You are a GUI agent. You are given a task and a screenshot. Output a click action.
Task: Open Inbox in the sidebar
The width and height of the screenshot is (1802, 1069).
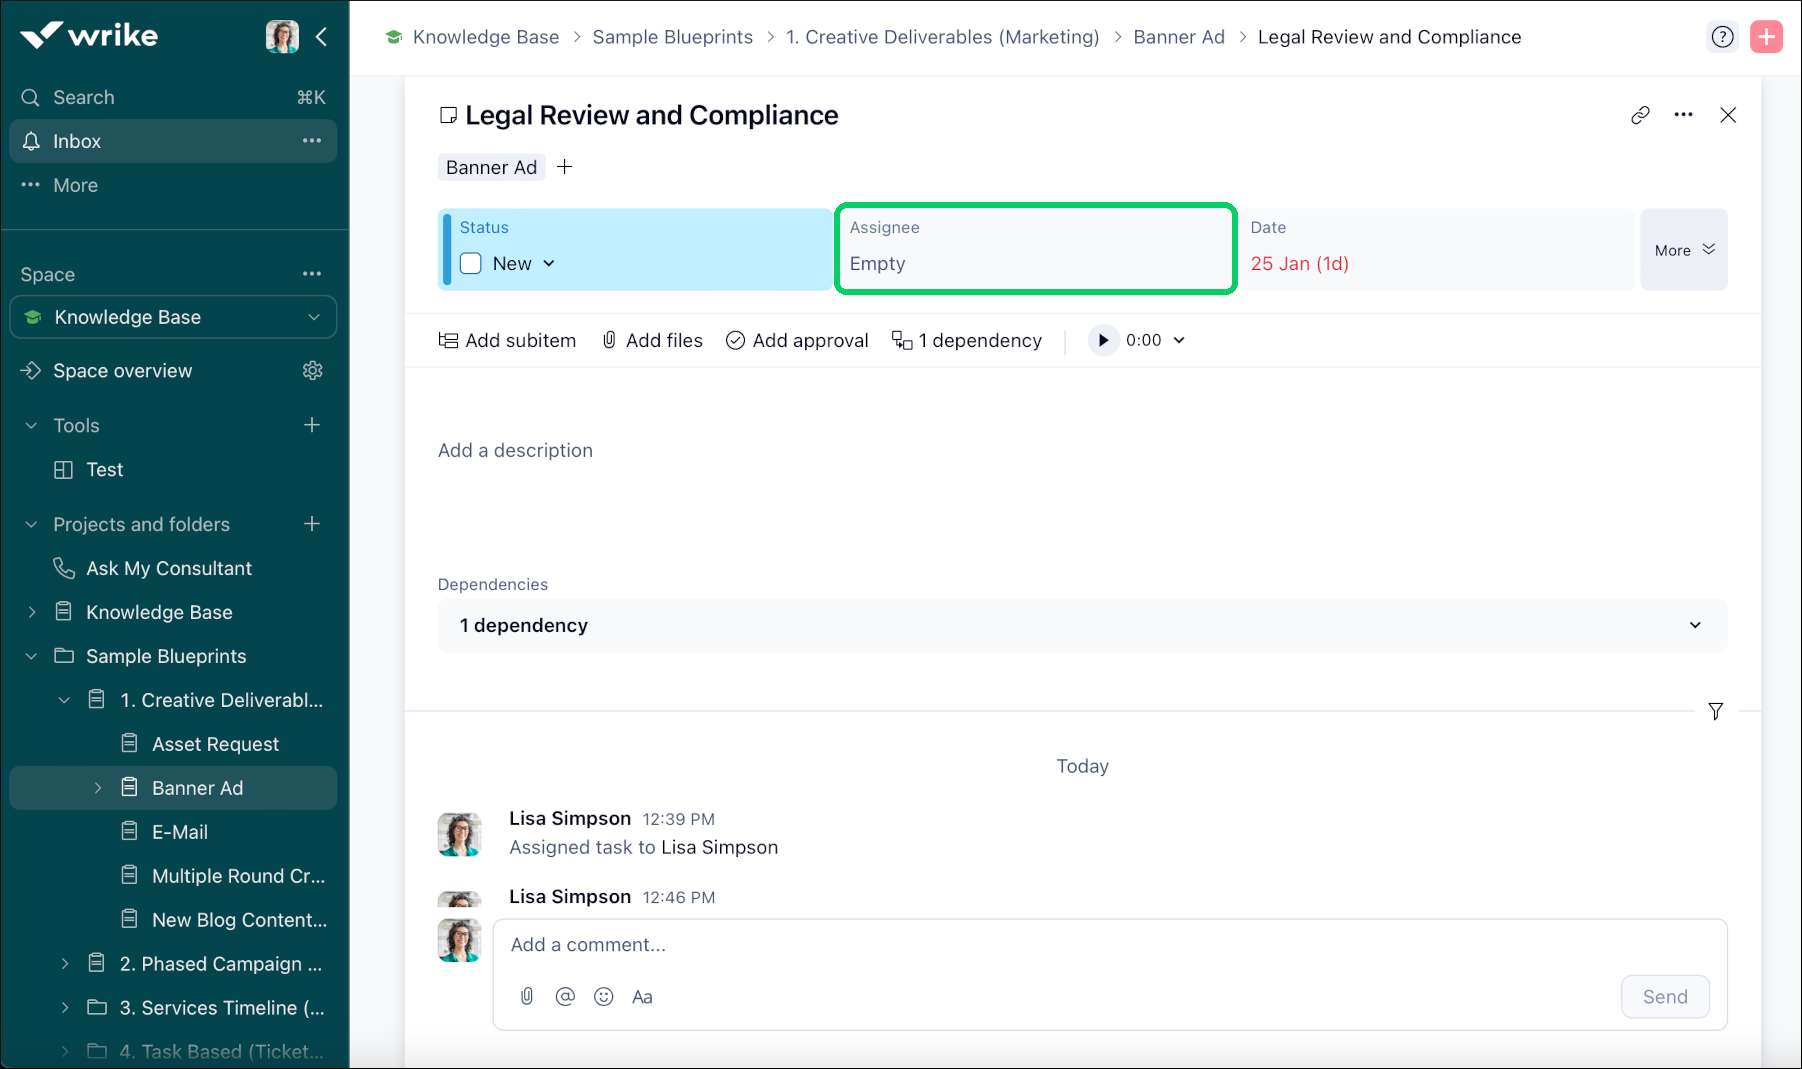[77, 141]
